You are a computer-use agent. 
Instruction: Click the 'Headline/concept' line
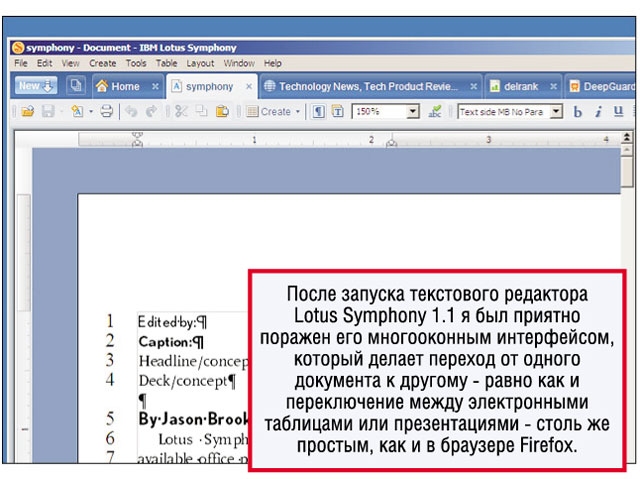tap(193, 361)
